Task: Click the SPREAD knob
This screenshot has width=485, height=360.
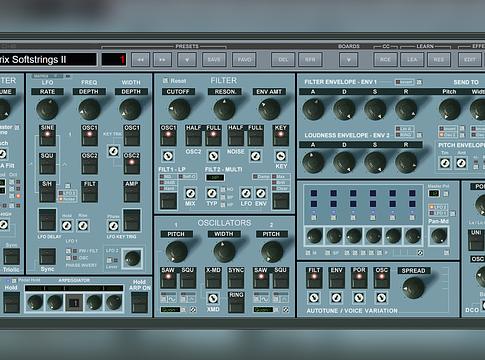Action: pyautogui.click(x=414, y=288)
